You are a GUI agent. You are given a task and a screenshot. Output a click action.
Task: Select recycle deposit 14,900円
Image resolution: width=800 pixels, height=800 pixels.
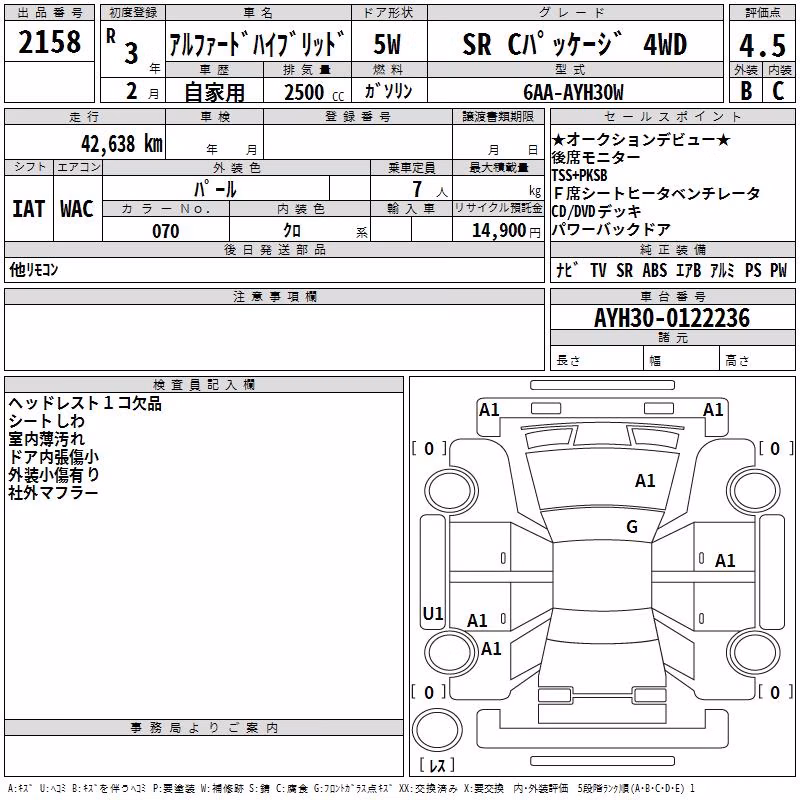coord(506,231)
